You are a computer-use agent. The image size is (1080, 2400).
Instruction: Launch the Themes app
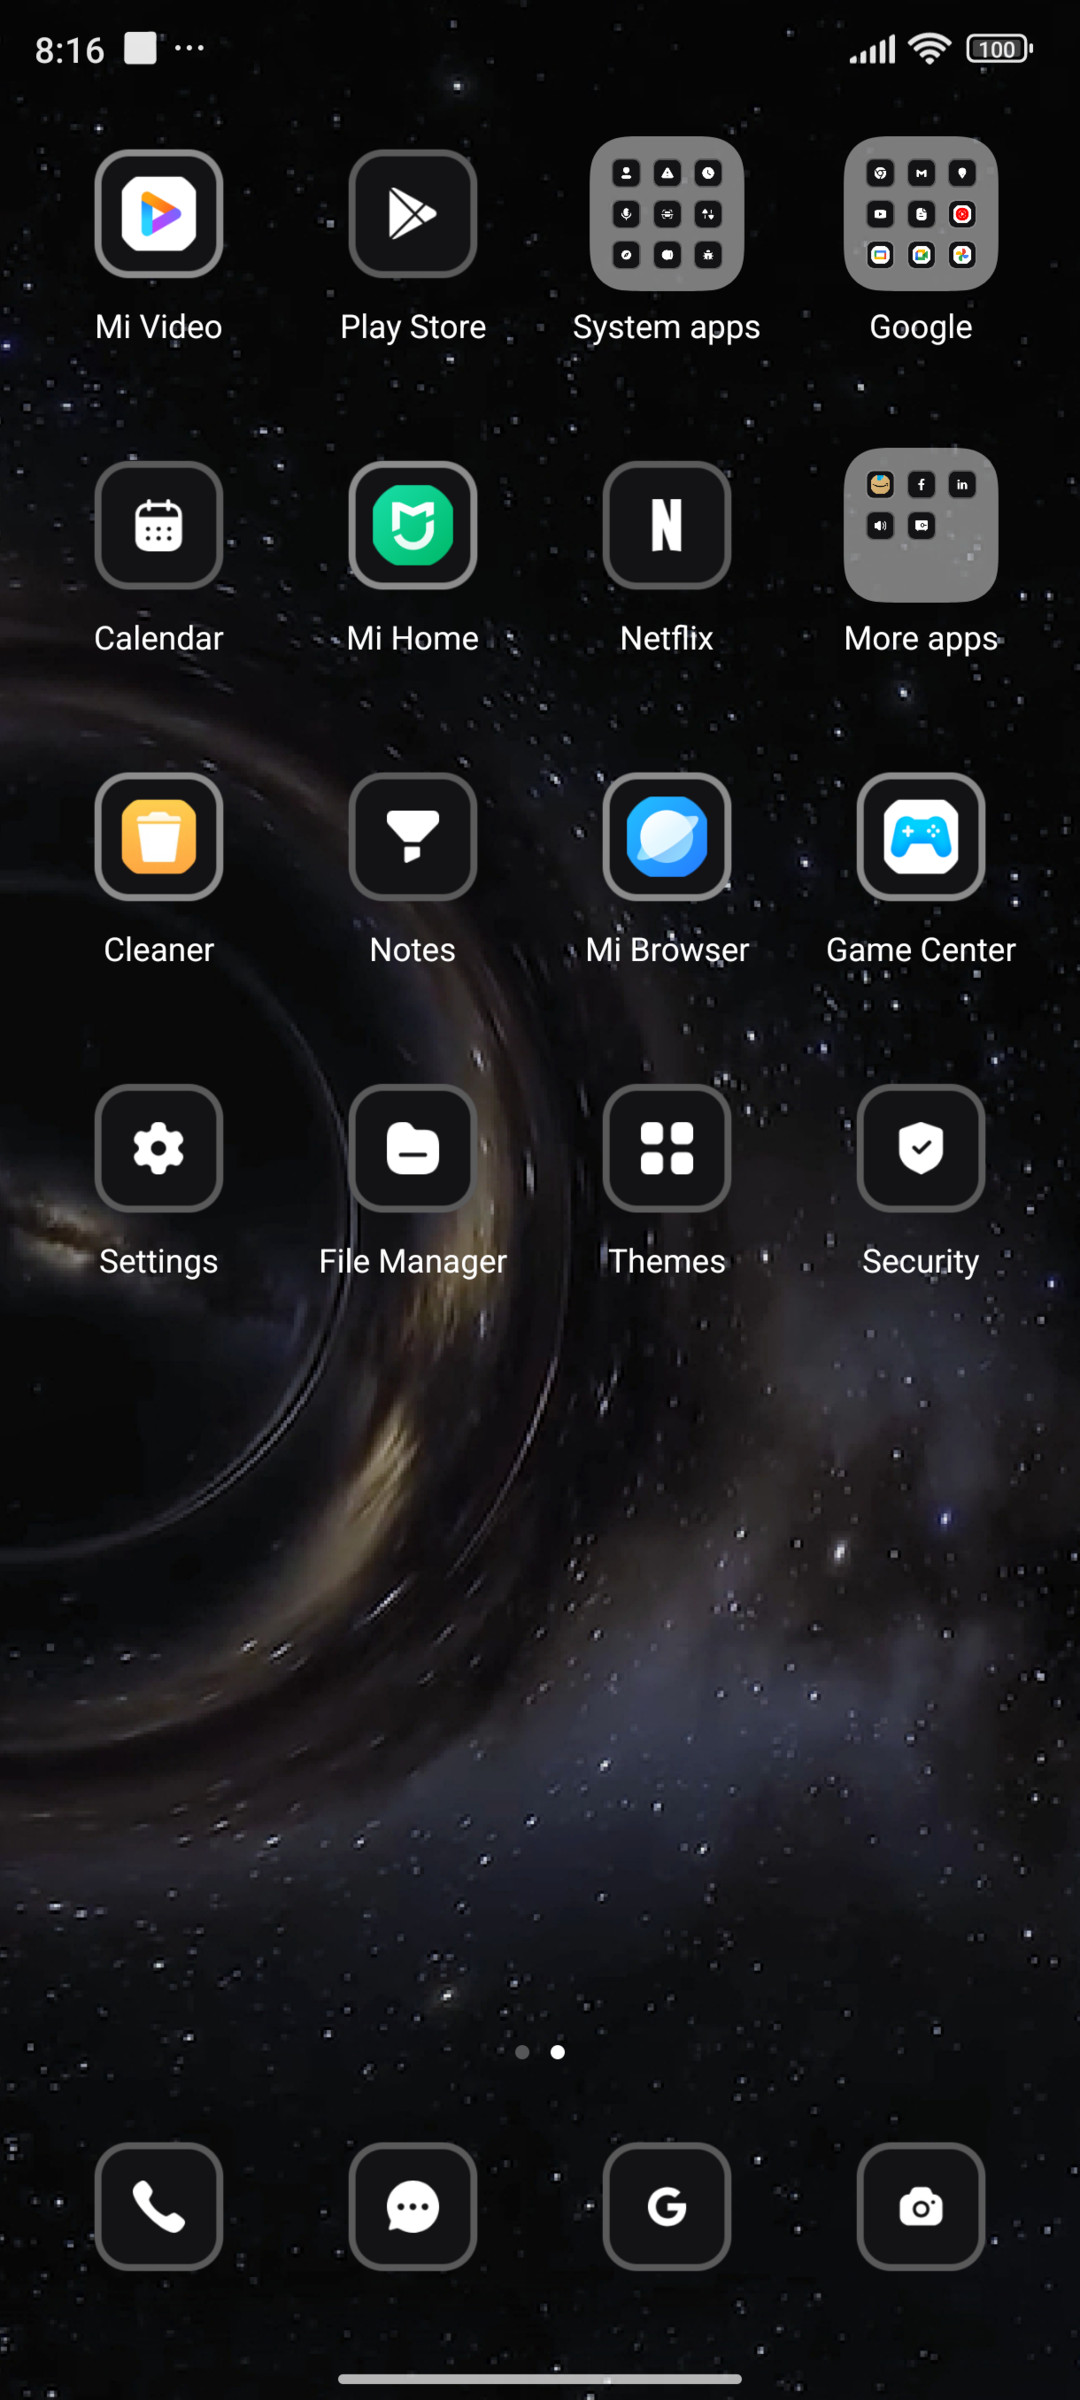[x=667, y=1148]
